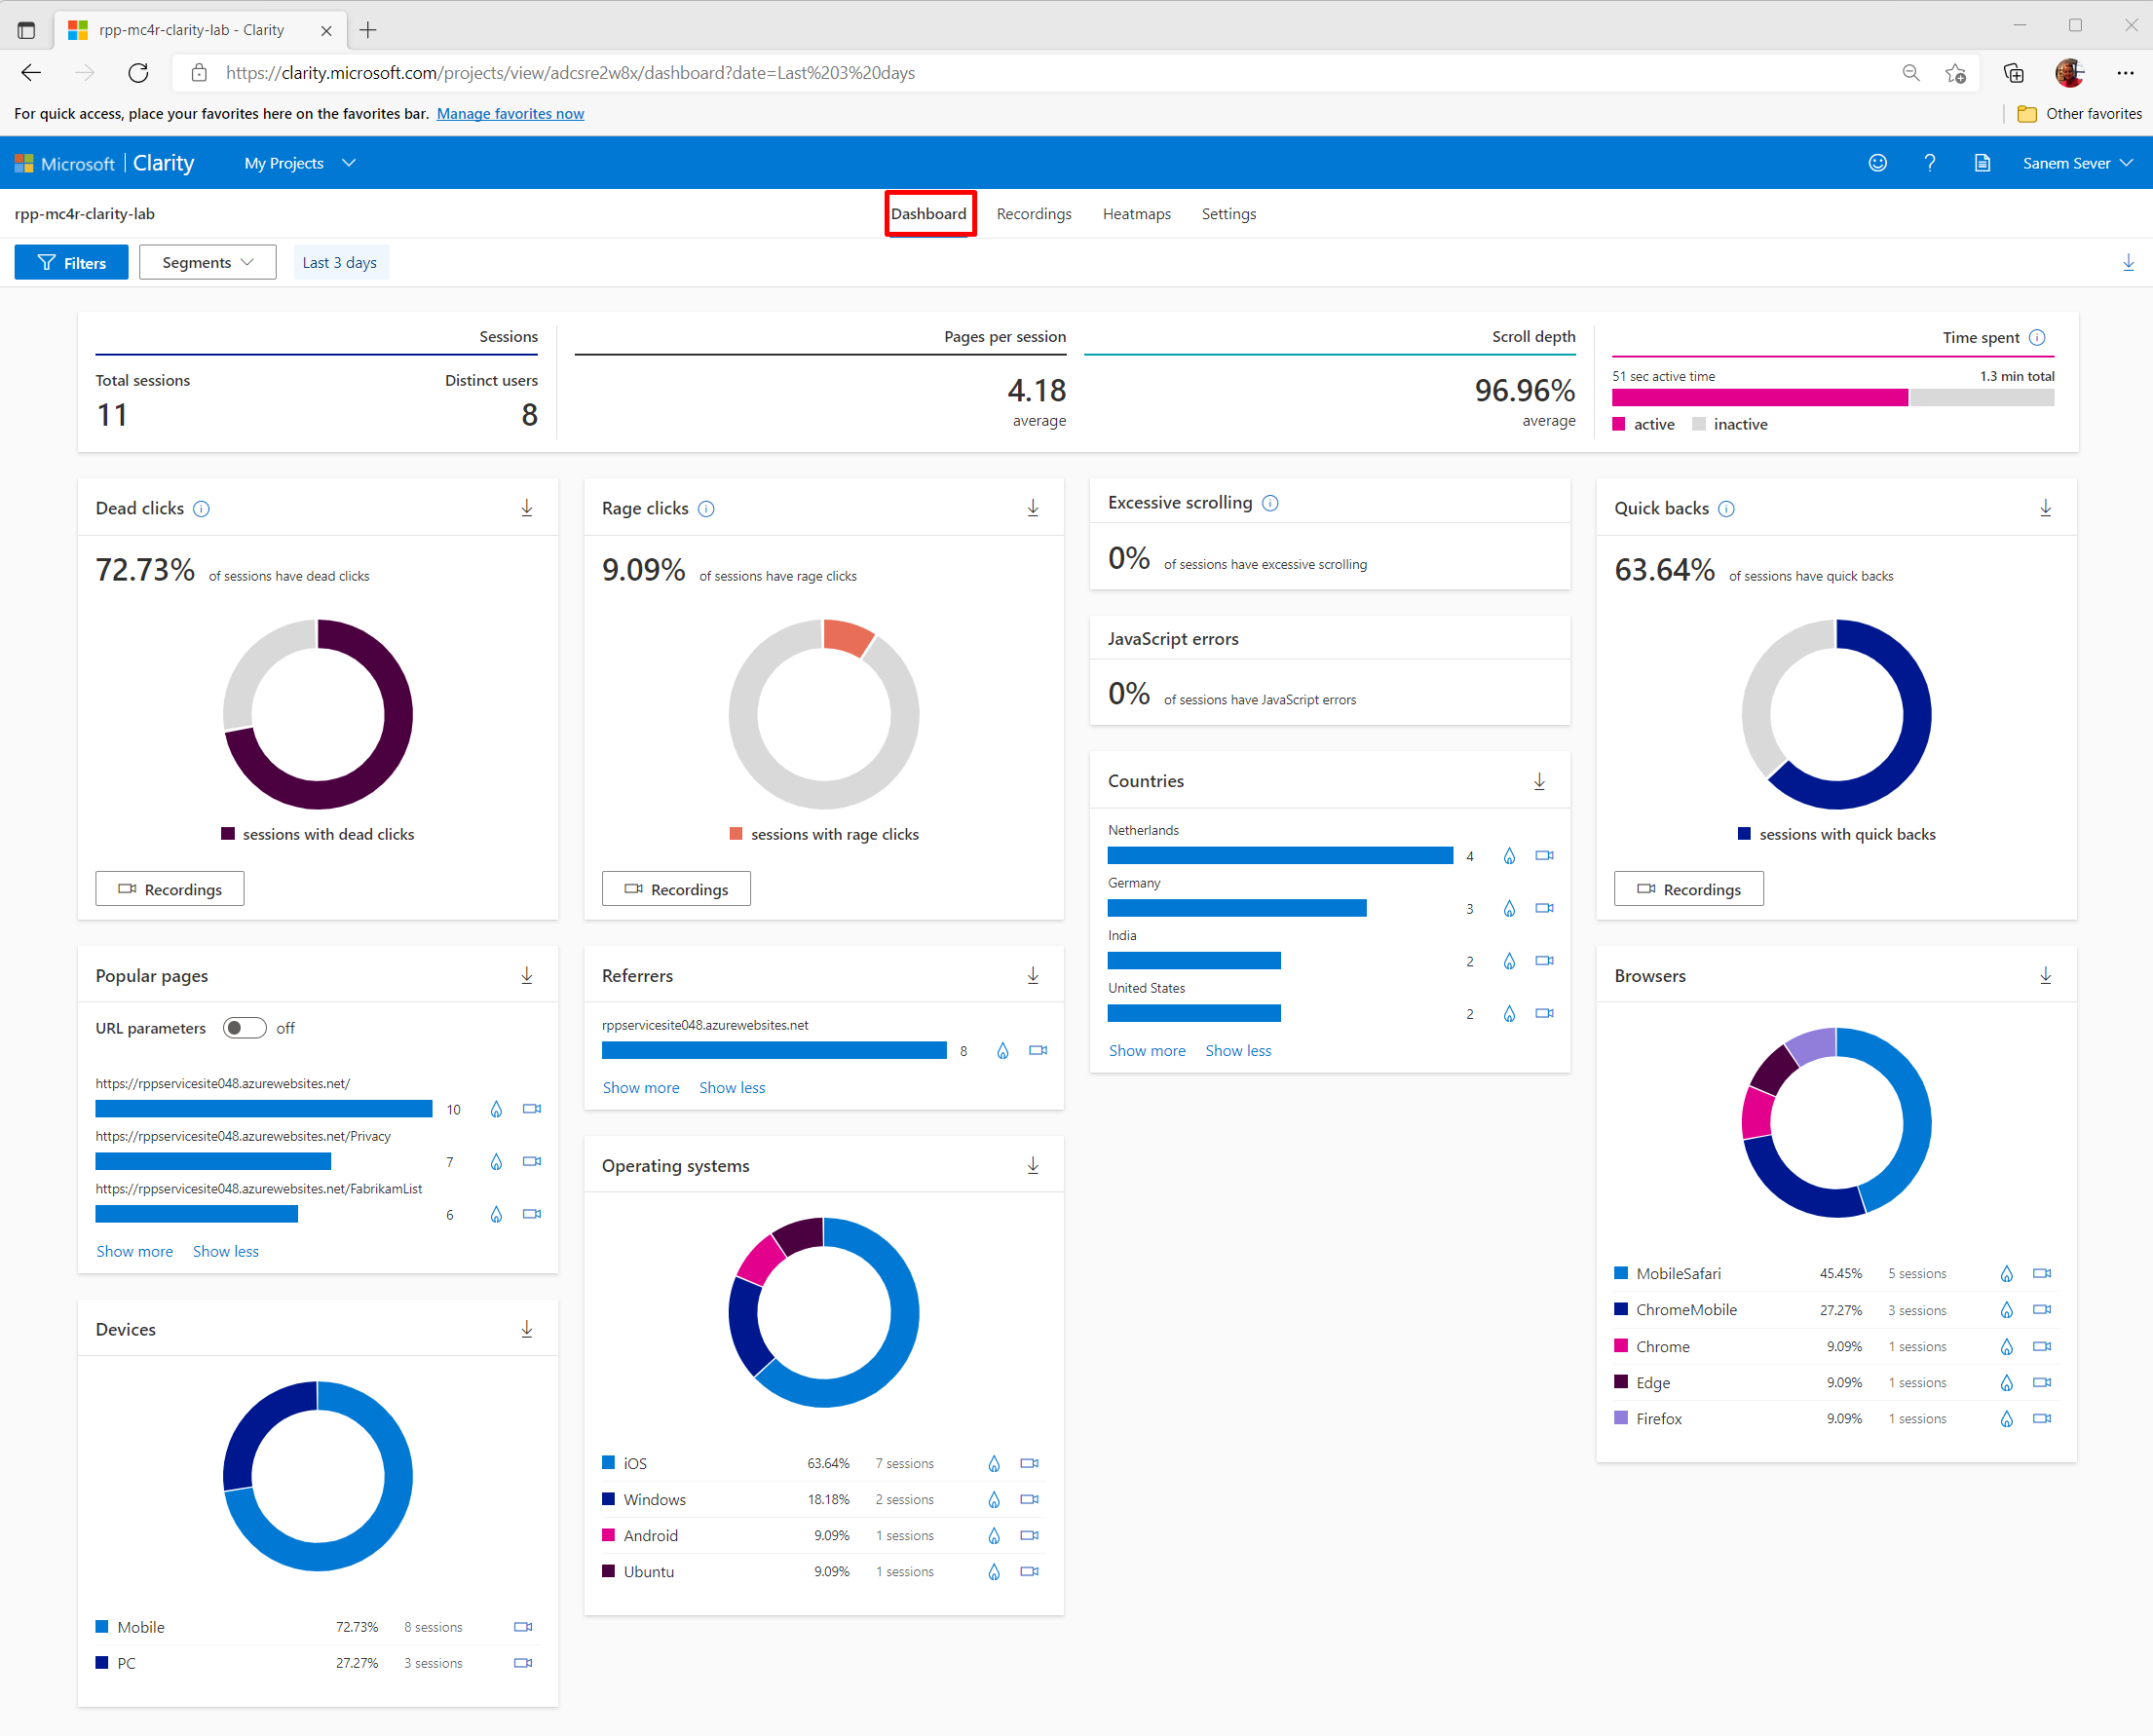Open heatmap icon for Netherlands row
The height and width of the screenshot is (1736, 2153).
[1509, 856]
